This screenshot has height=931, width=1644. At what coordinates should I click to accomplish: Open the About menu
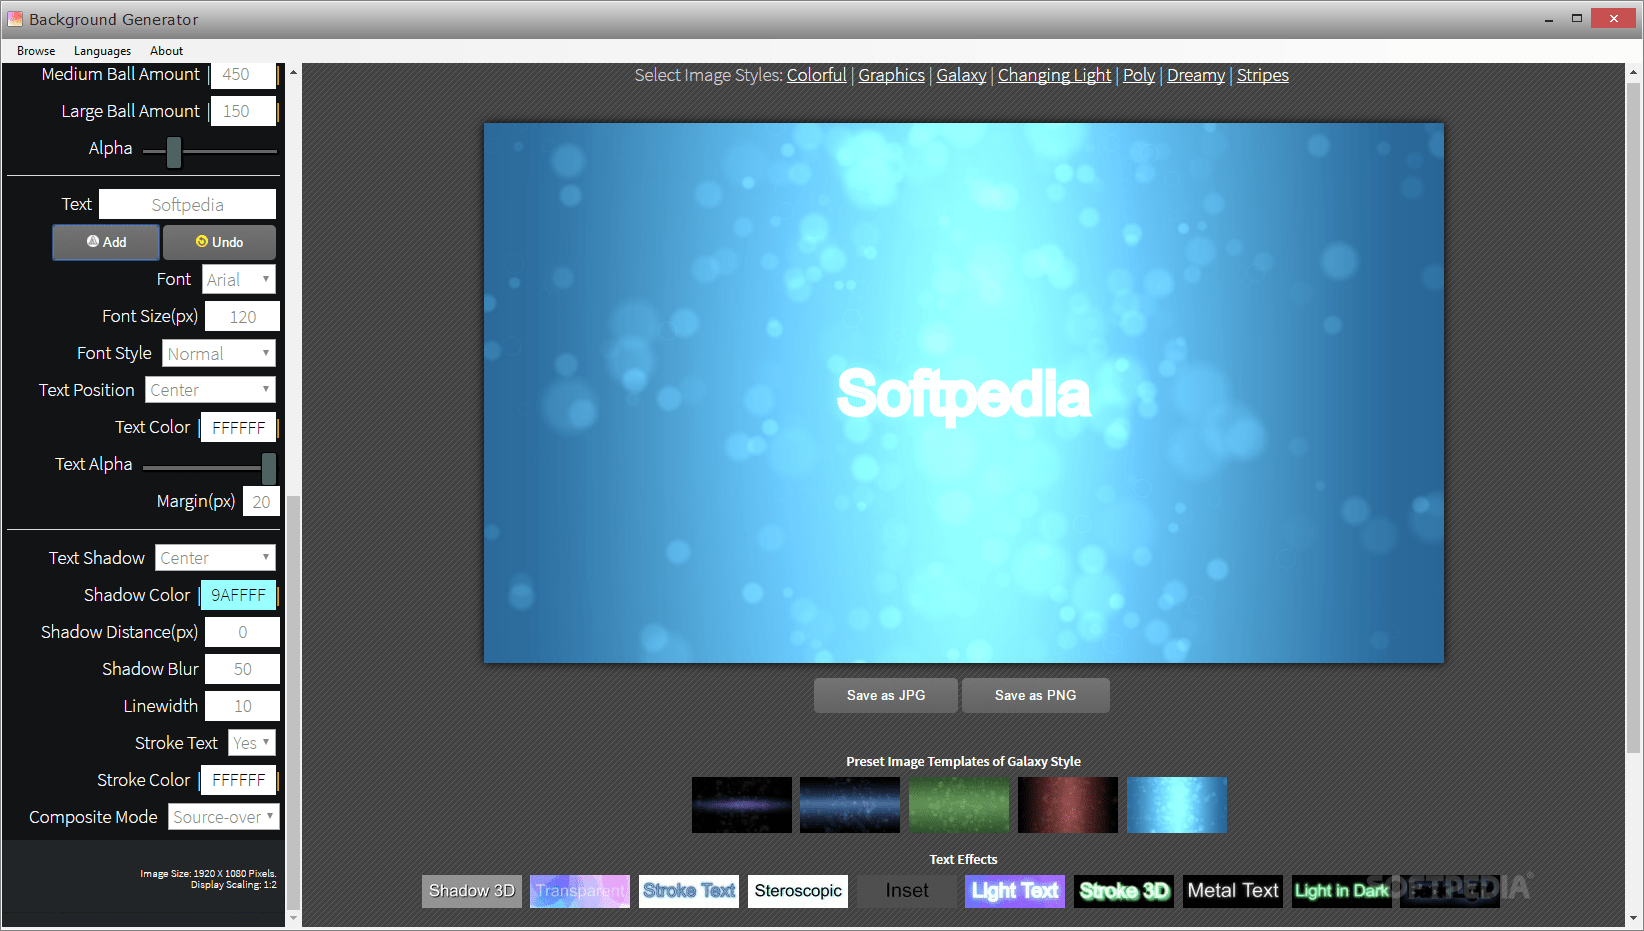[167, 51]
